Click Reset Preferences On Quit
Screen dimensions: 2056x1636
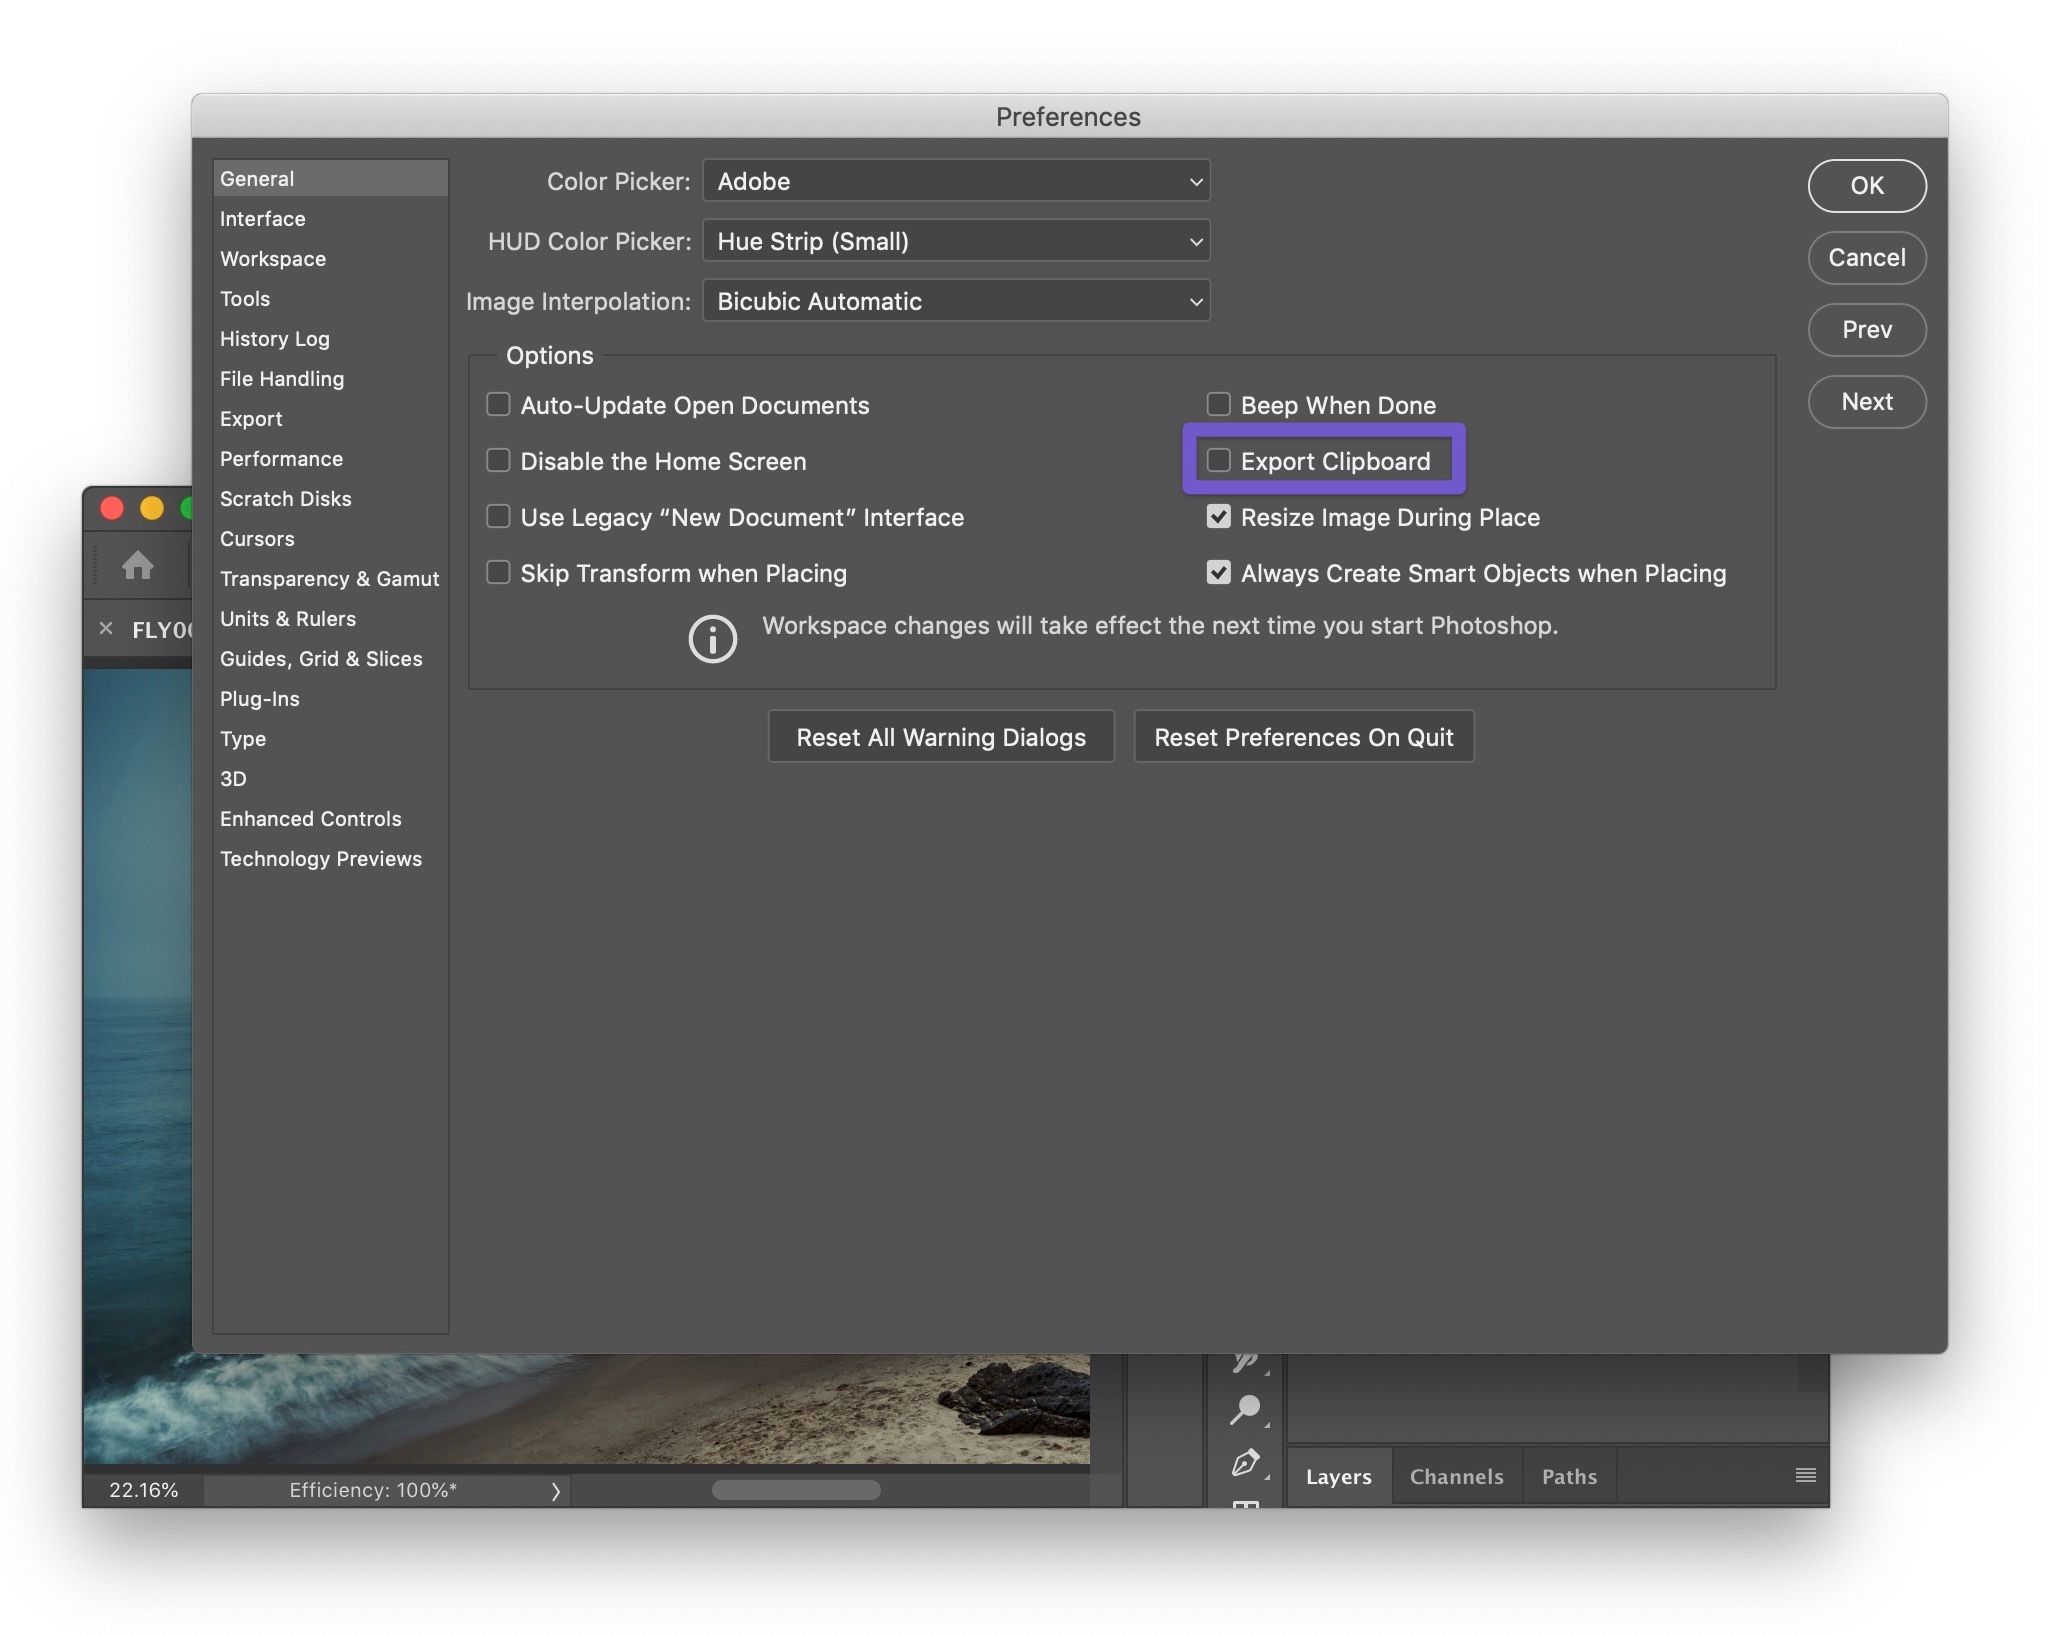[x=1303, y=737]
